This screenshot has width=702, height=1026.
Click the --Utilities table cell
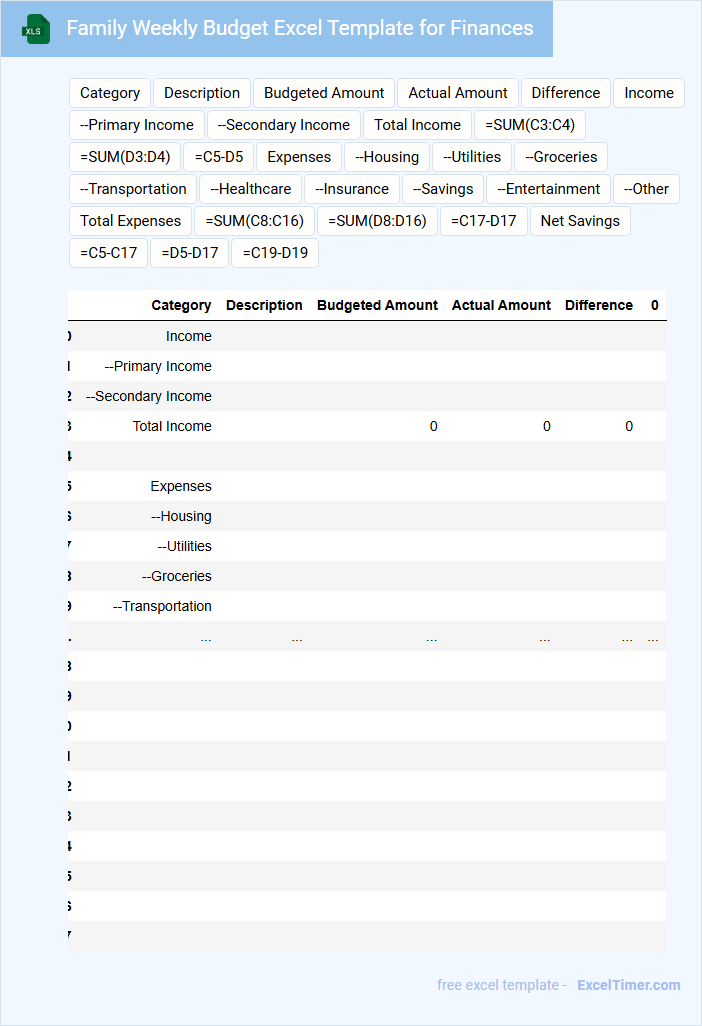point(184,546)
